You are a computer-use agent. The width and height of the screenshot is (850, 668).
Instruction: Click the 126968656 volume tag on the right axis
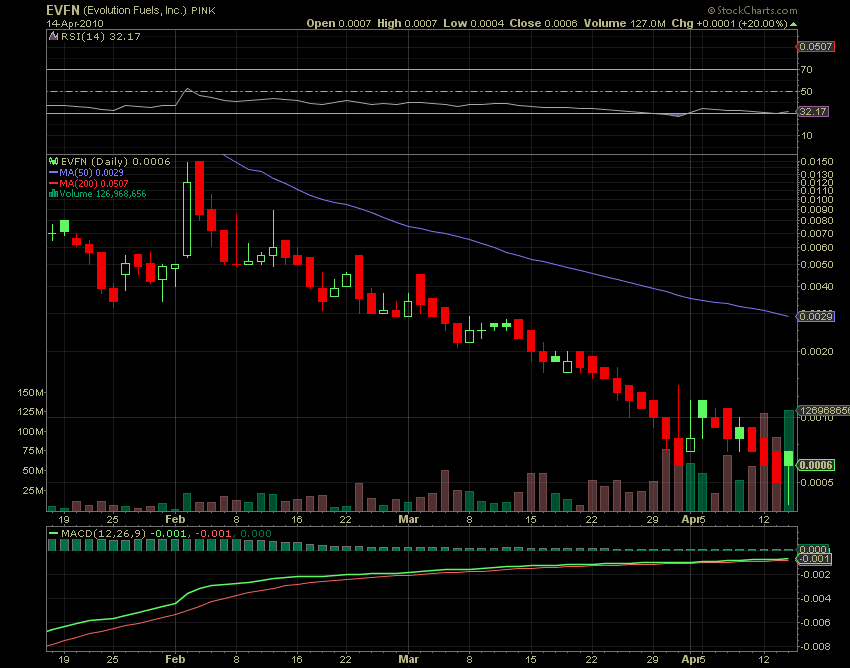(823, 410)
